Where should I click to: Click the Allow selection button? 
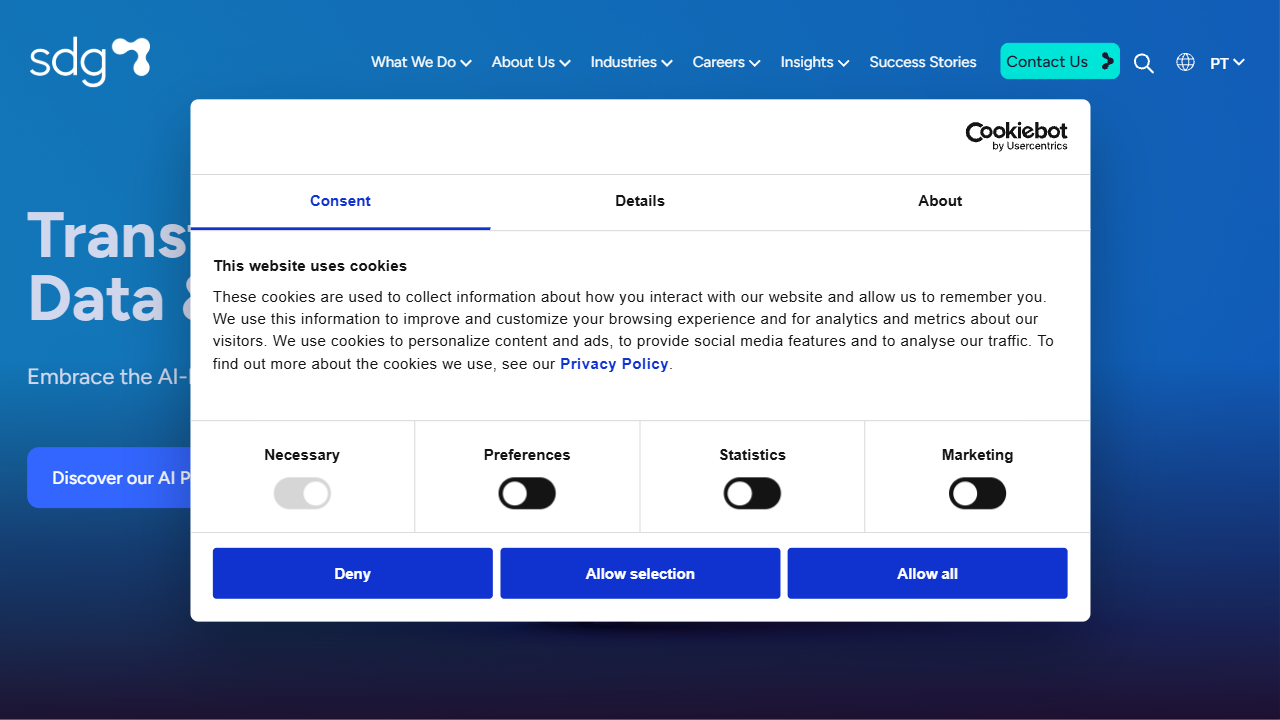(640, 573)
